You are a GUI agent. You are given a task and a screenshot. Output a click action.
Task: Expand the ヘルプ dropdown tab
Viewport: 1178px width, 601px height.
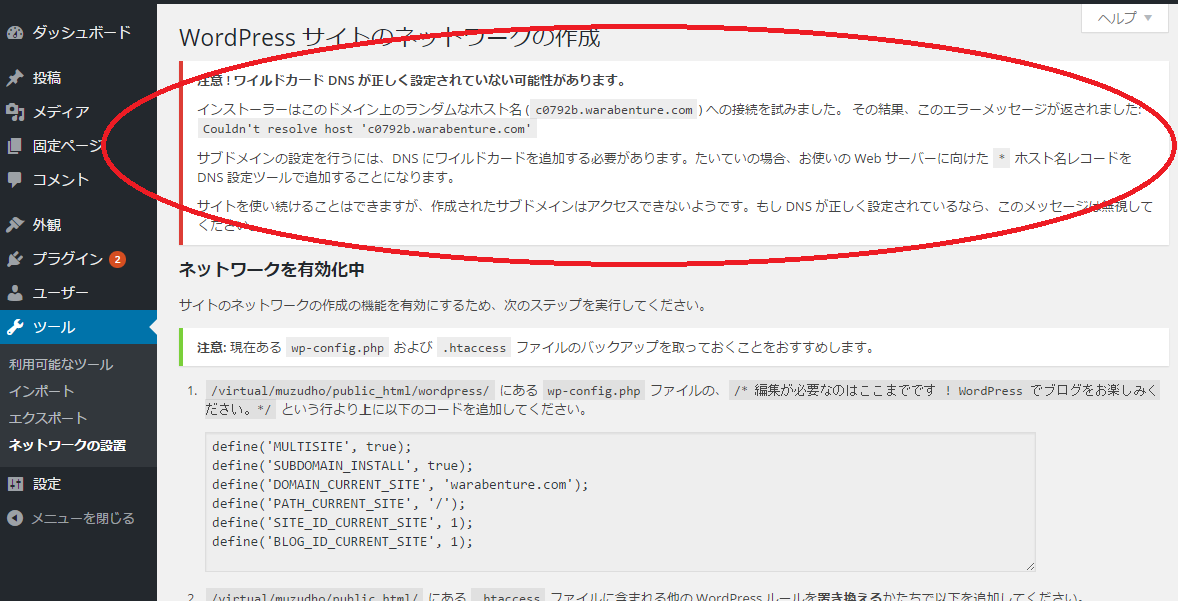1125,18
